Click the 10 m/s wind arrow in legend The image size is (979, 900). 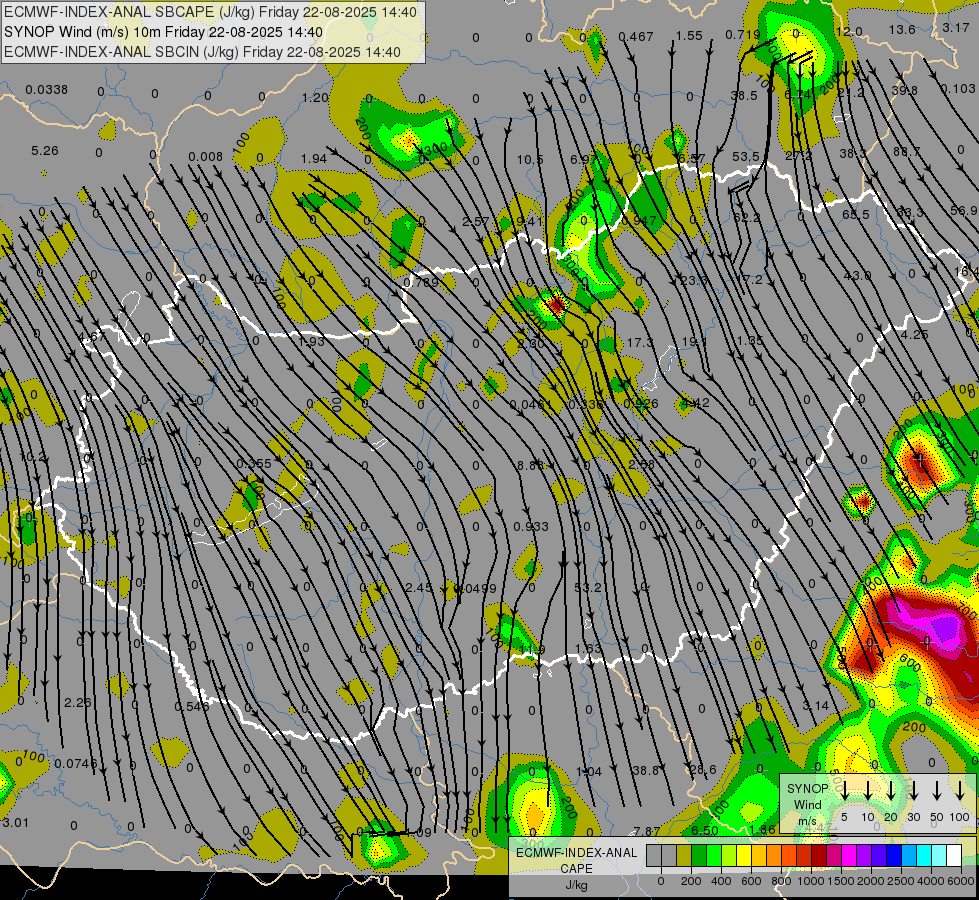click(x=868, y=790)
